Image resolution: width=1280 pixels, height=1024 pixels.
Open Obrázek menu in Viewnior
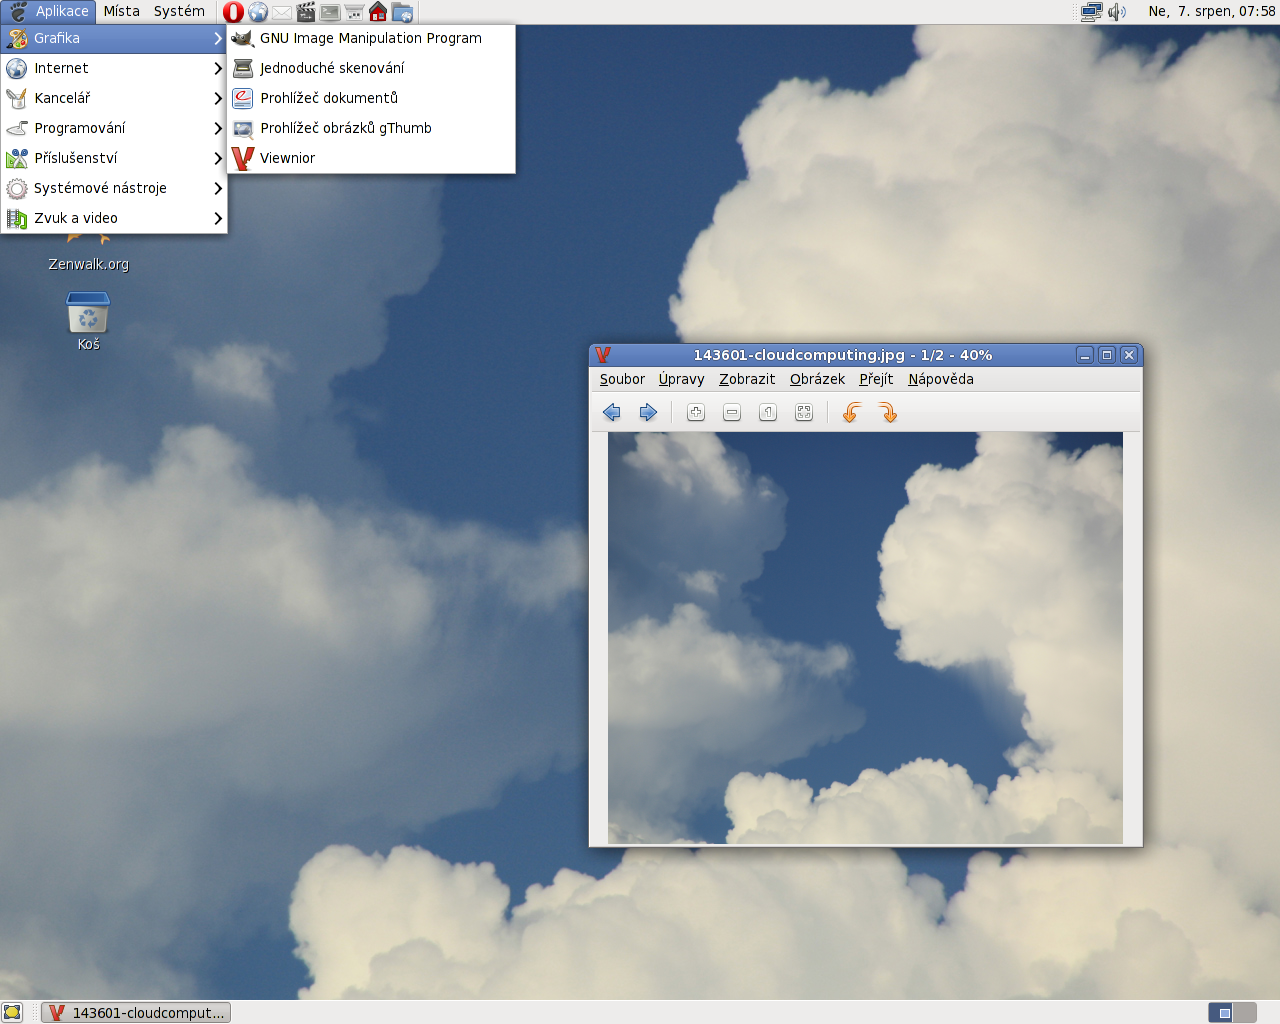(817, 379)
